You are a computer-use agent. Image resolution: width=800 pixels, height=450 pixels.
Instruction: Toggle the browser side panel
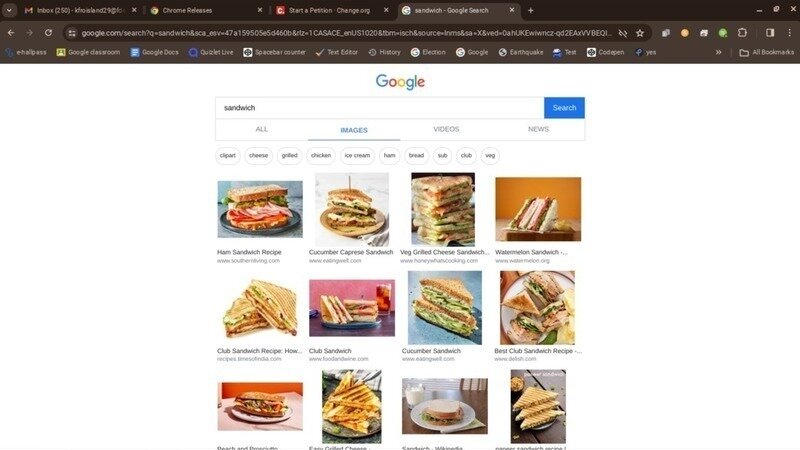point(770,33)
